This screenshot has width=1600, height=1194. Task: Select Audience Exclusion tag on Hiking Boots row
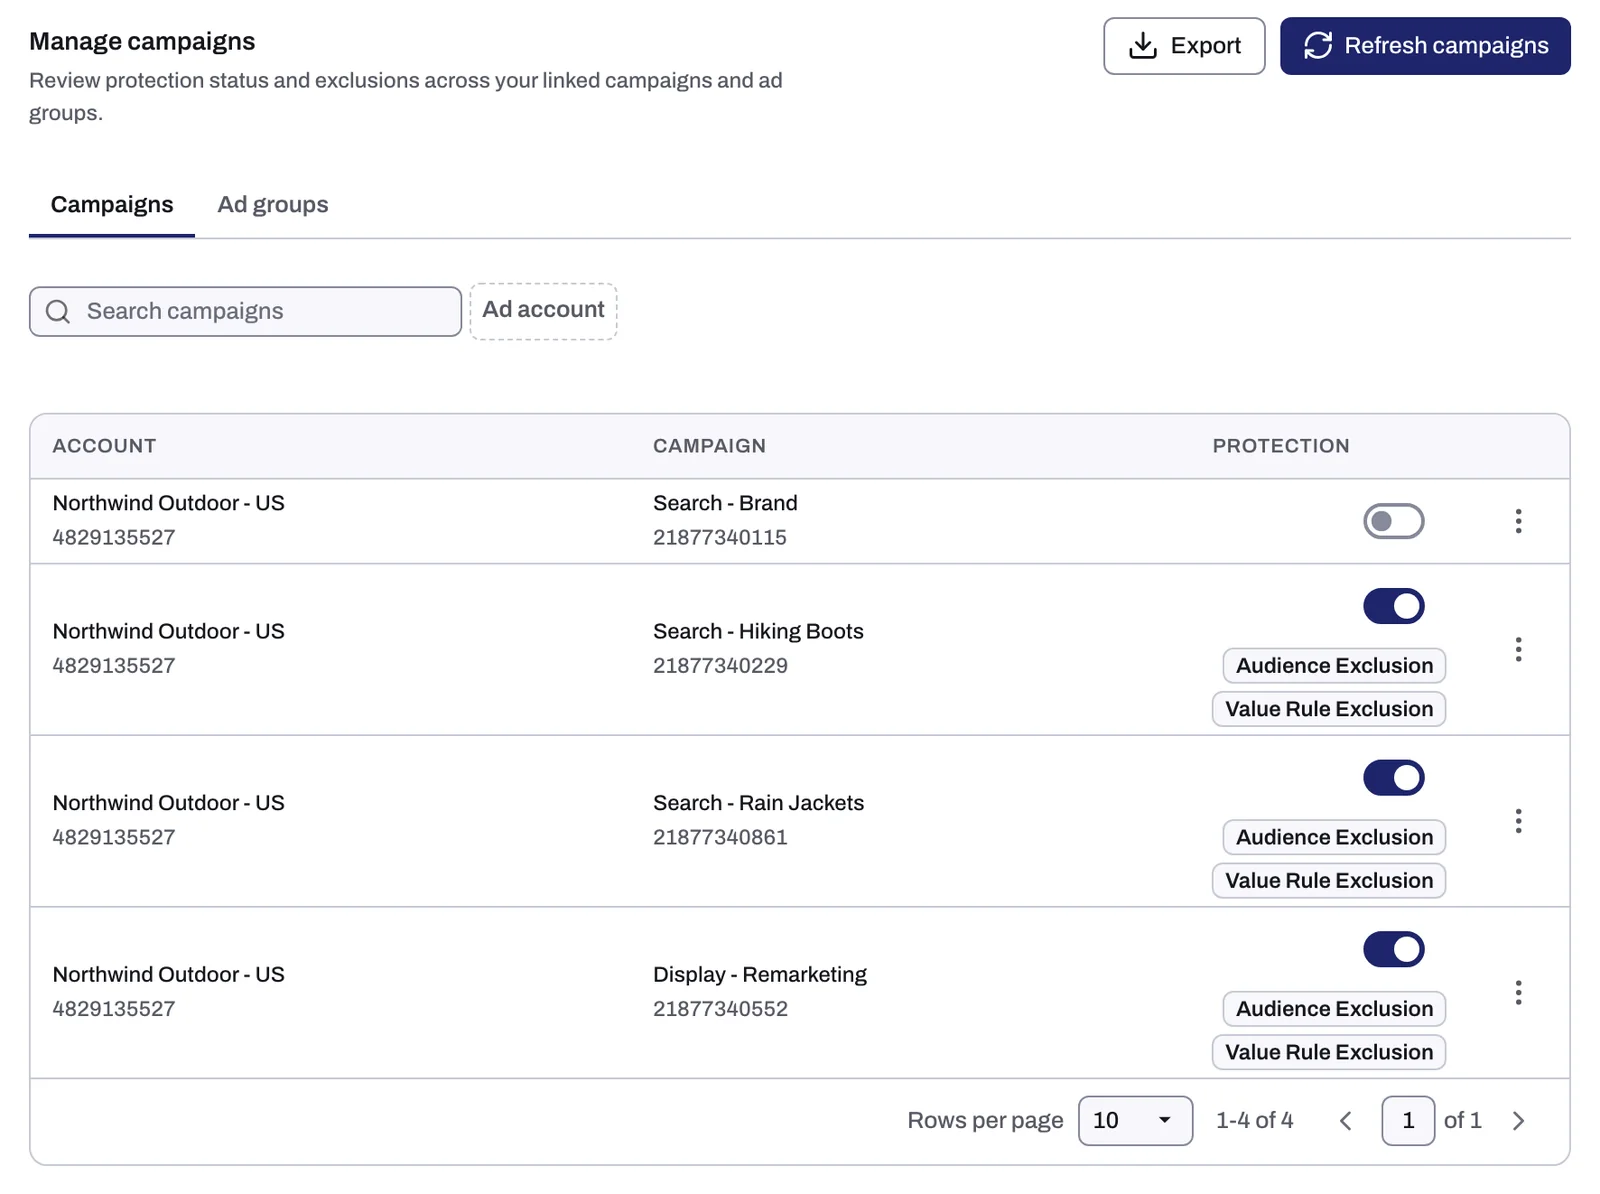(x=1334, y=666)
